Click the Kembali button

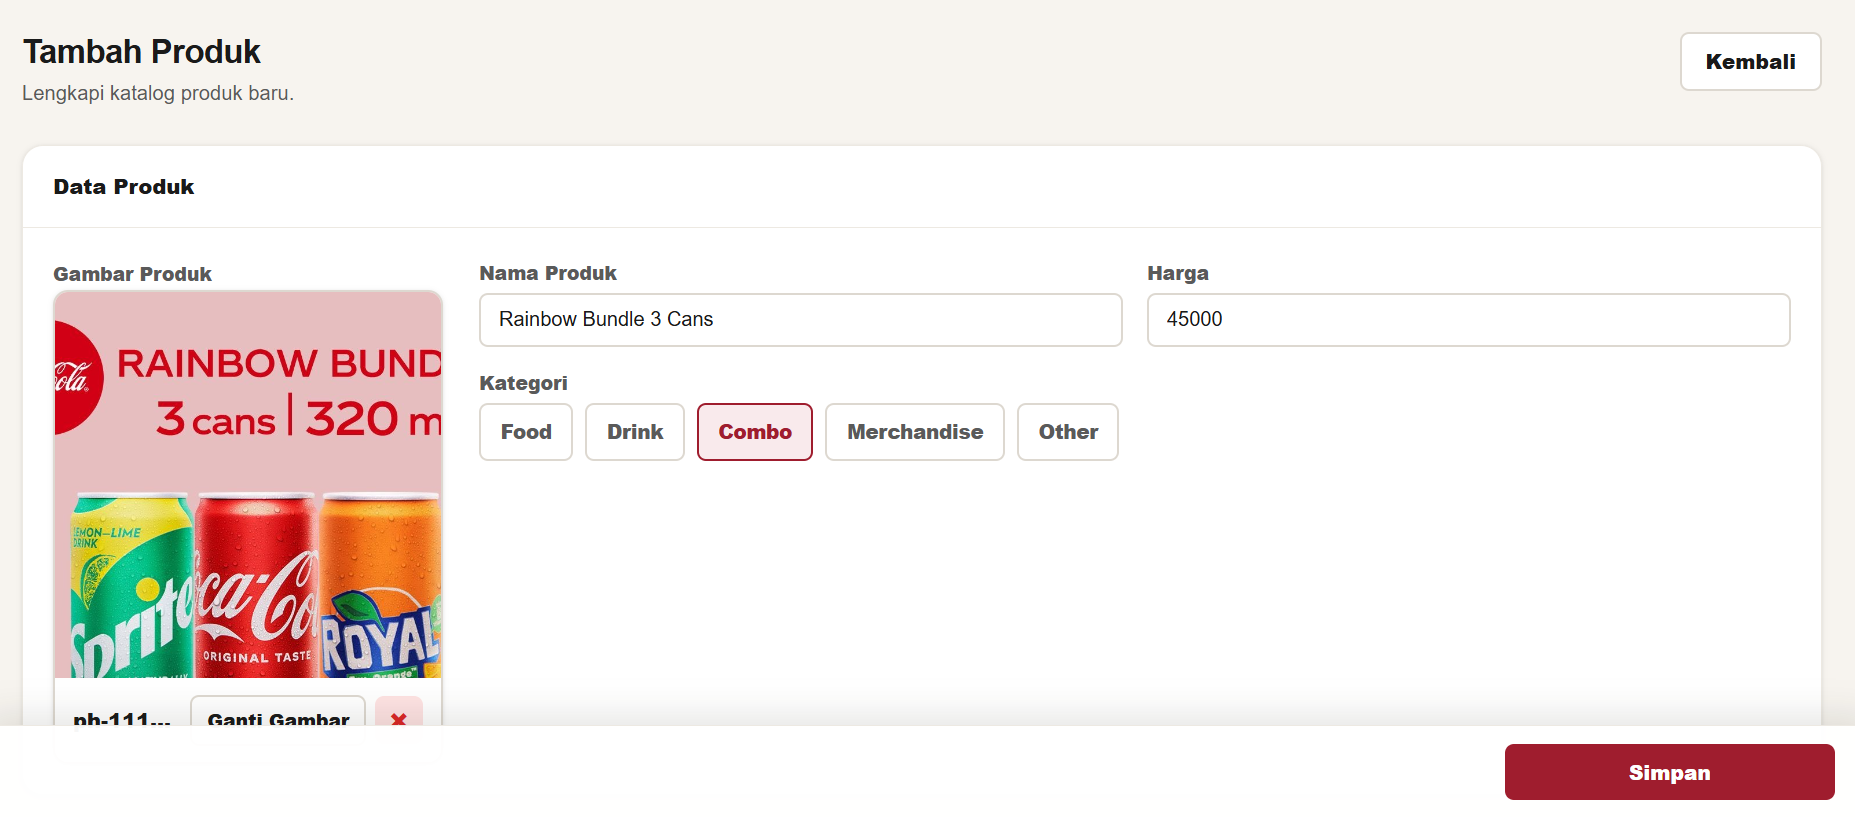[1750, 62]
